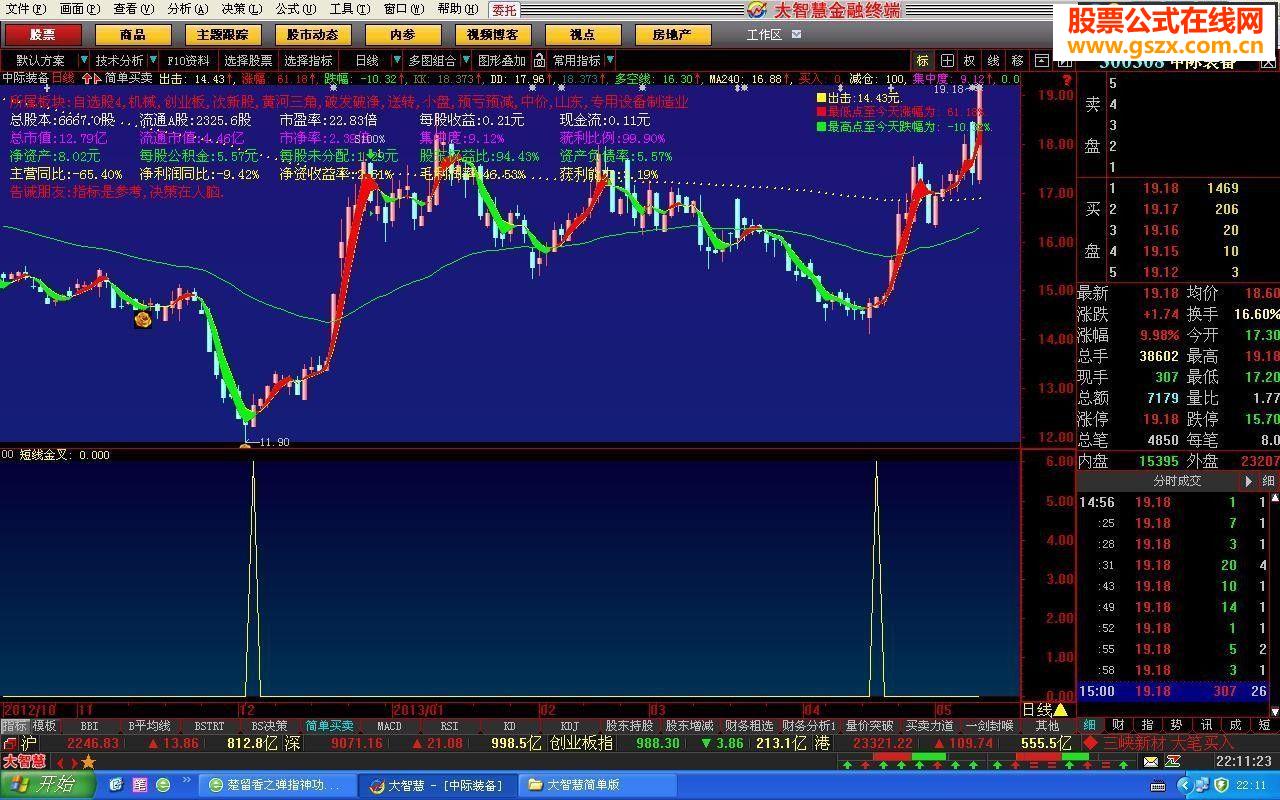This screenshot has width=1280, height=800.
Task: Click the 视频博客 button
Action: [492, 34]
